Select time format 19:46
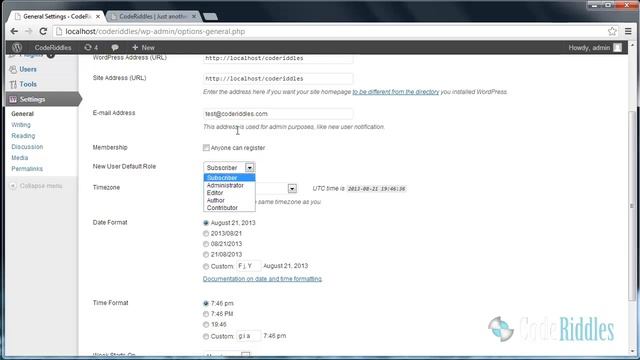Viewport: 640px width, 360px height. (x=206, y=325)
